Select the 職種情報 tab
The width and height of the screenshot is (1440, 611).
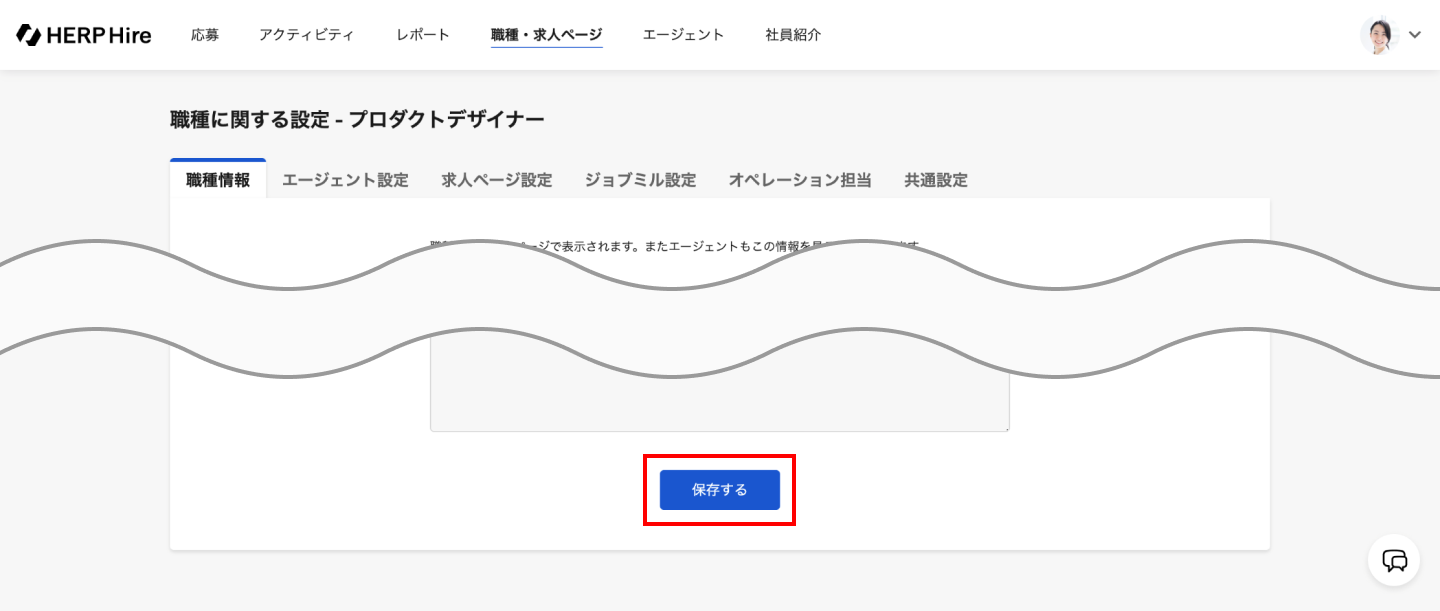[x=218, y=180]
